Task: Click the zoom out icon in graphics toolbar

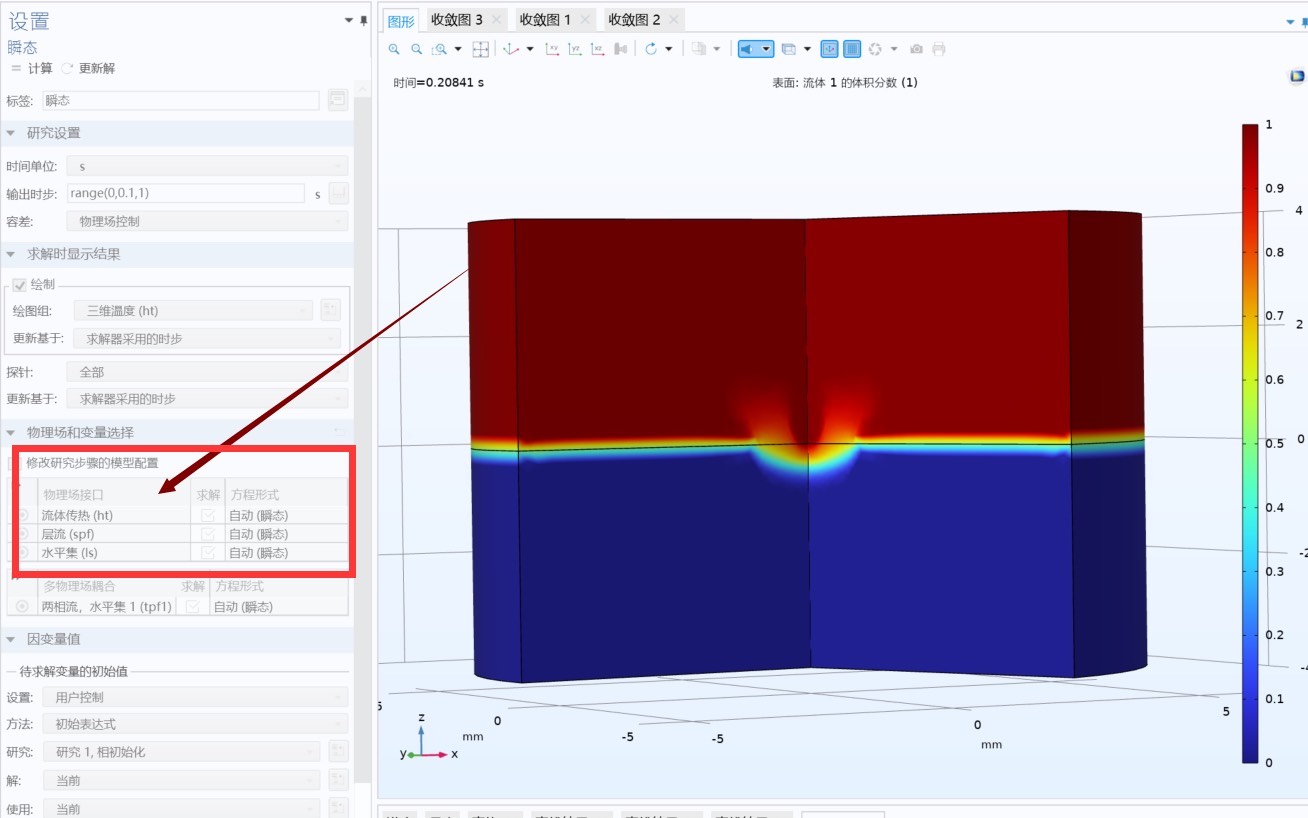Action: (416, 49)
